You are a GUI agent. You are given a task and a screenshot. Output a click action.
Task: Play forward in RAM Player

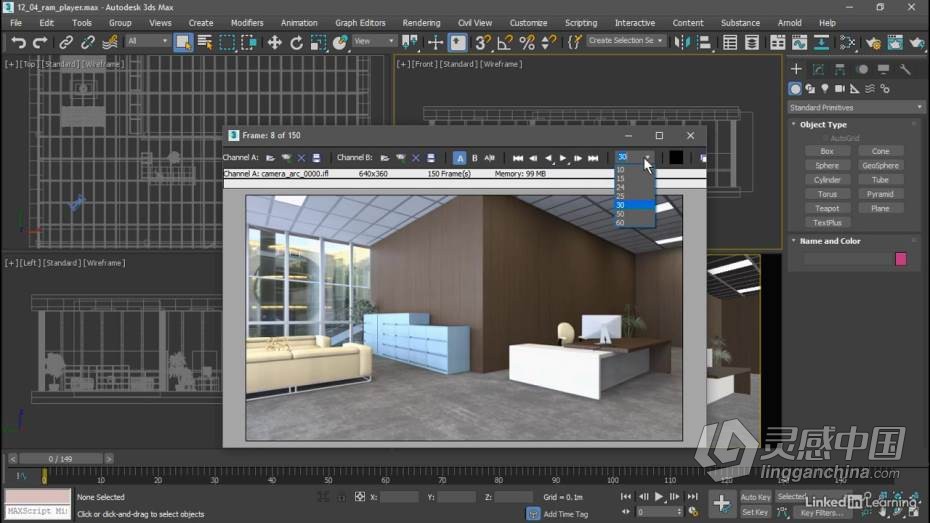tap(563, 158)
